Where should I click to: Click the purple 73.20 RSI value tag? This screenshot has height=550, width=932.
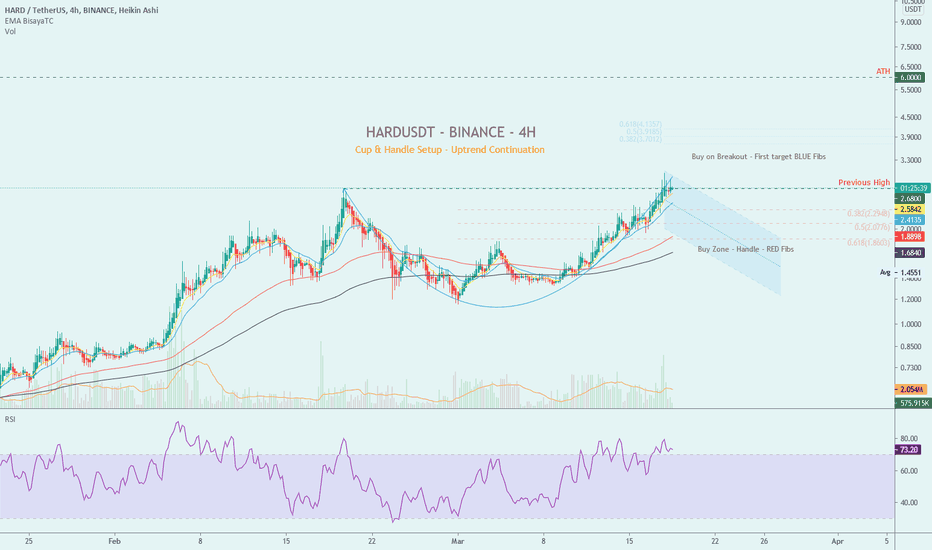908,450
